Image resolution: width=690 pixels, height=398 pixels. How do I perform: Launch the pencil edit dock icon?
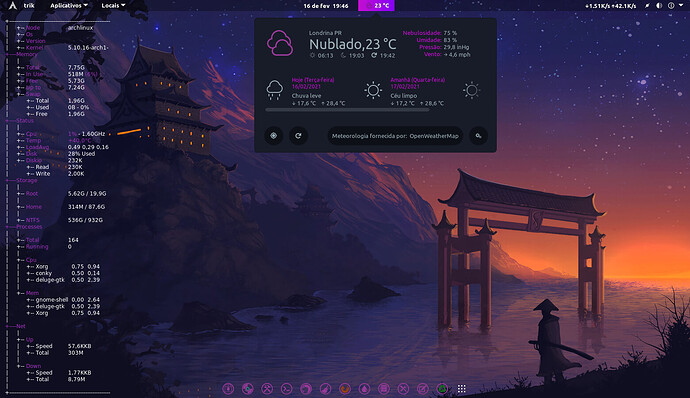tap(422, 389)
